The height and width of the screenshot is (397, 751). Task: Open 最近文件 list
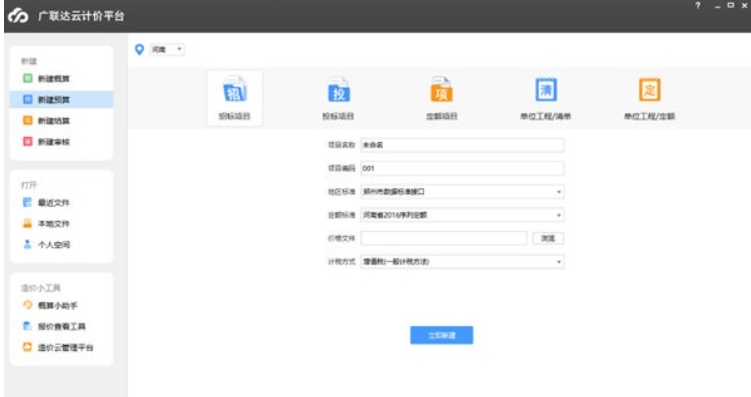pos(61,203)
